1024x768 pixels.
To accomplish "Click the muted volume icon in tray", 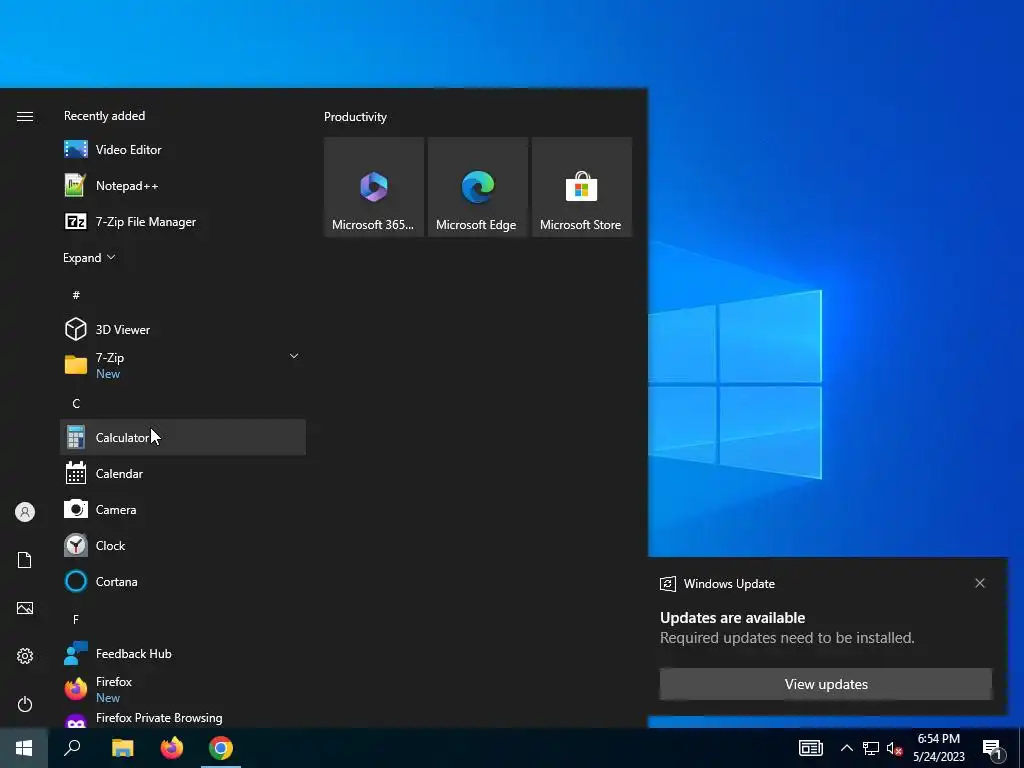I will 894,748.
